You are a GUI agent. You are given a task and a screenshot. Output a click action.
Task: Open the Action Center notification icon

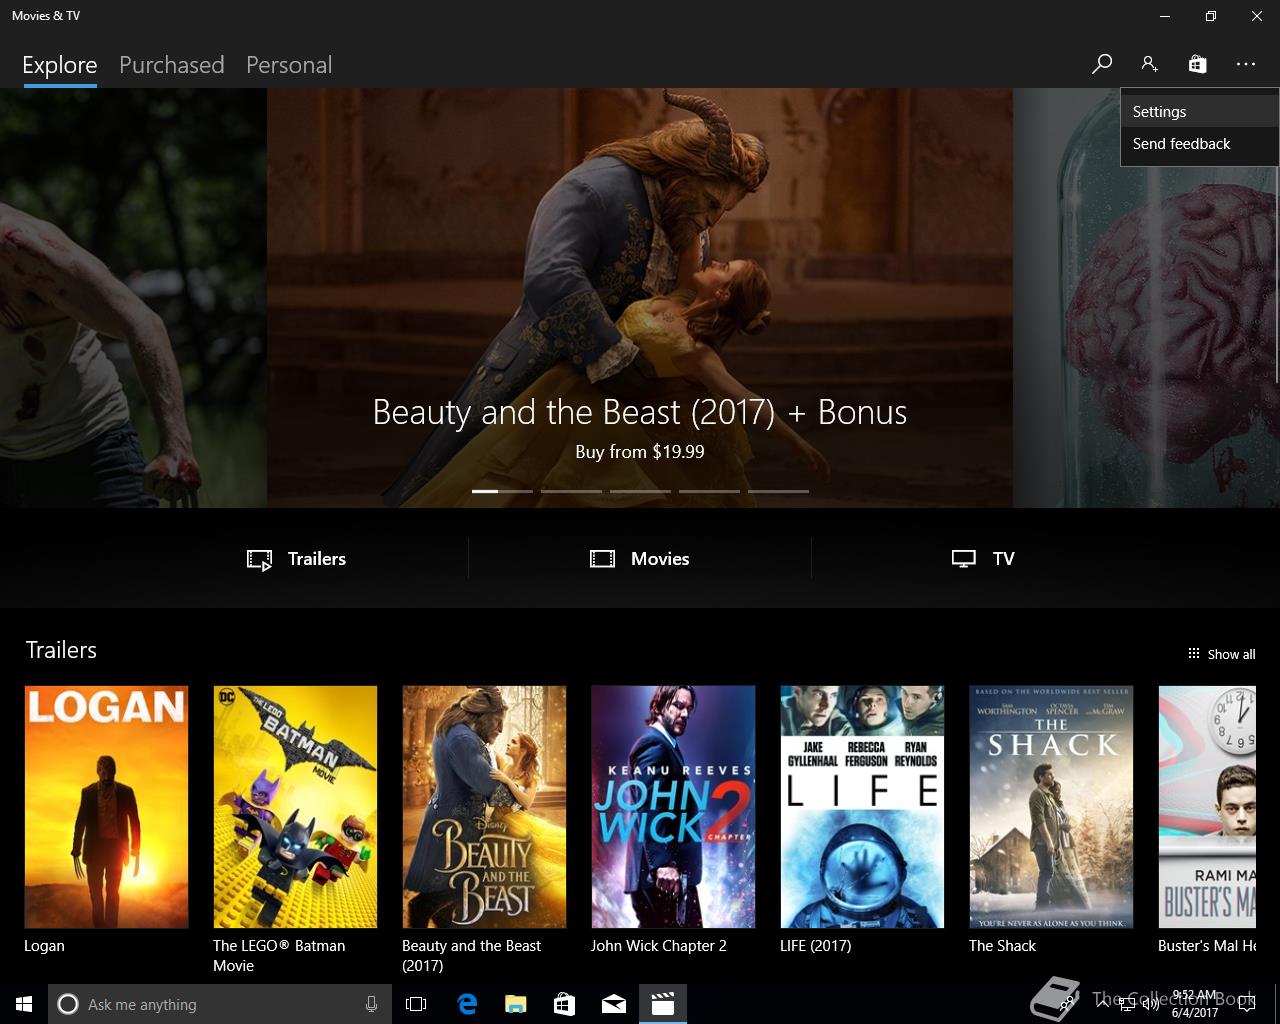(x=1247, y=1004)
